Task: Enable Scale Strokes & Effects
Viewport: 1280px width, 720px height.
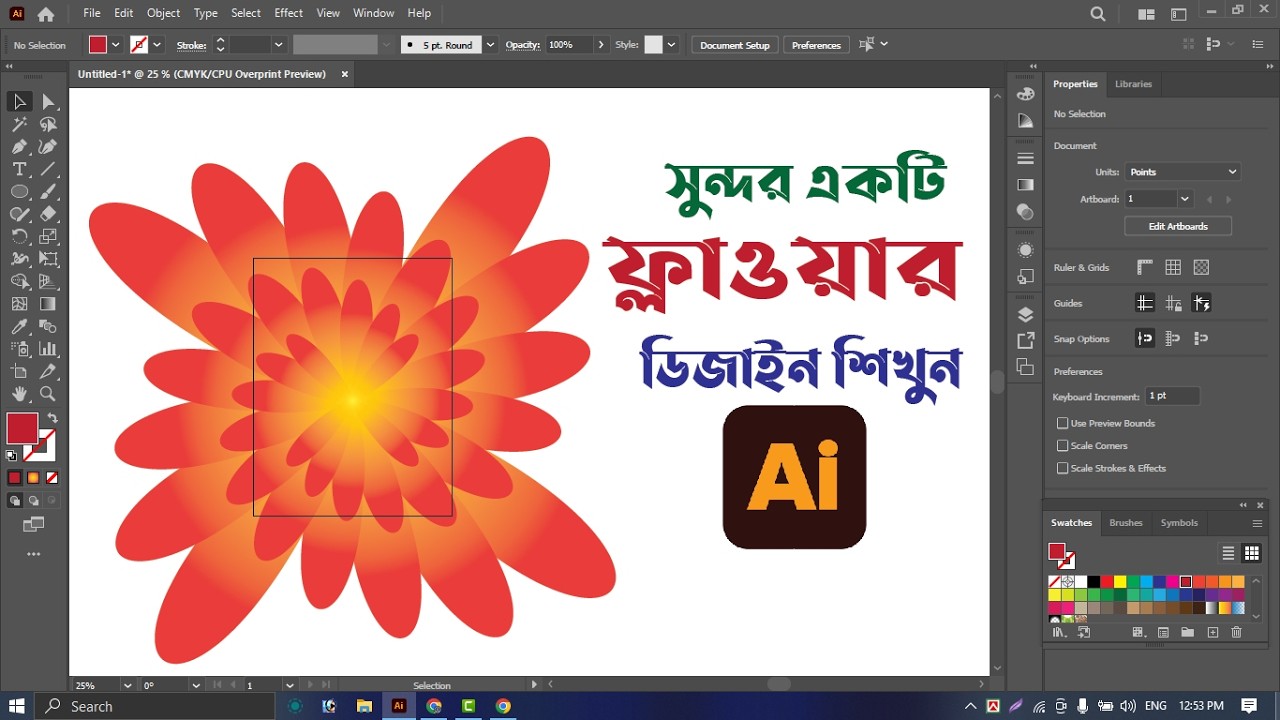Action: [x=1063, y=468]
